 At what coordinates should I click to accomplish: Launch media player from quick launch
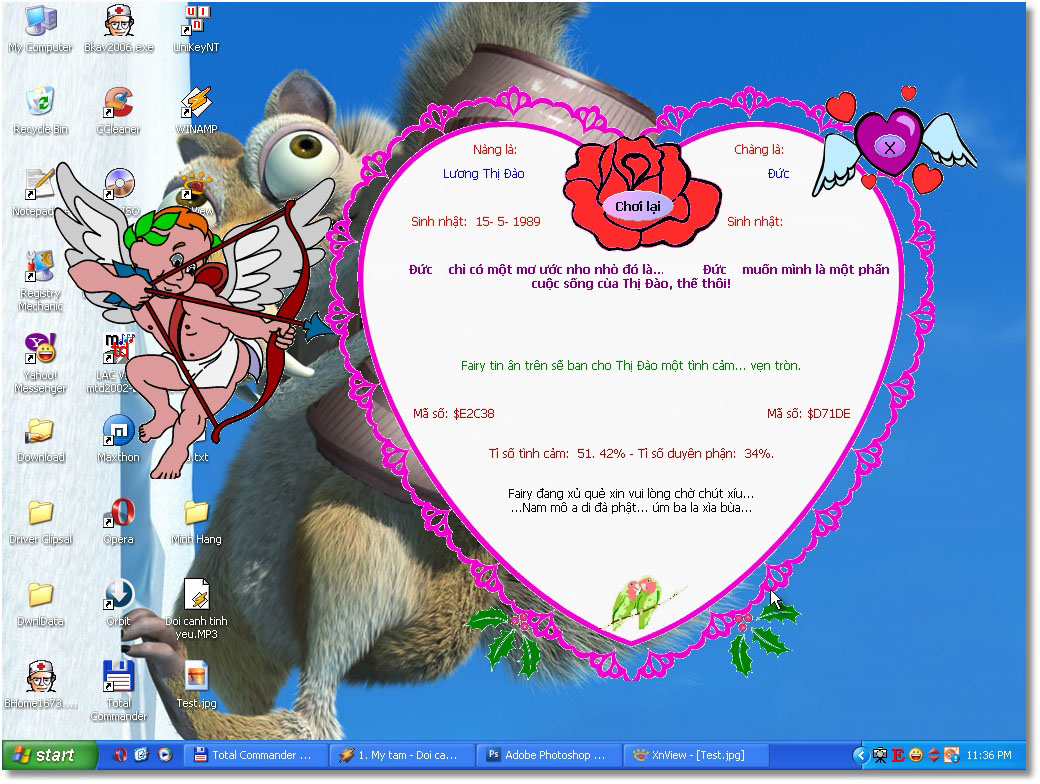(164, 755)
